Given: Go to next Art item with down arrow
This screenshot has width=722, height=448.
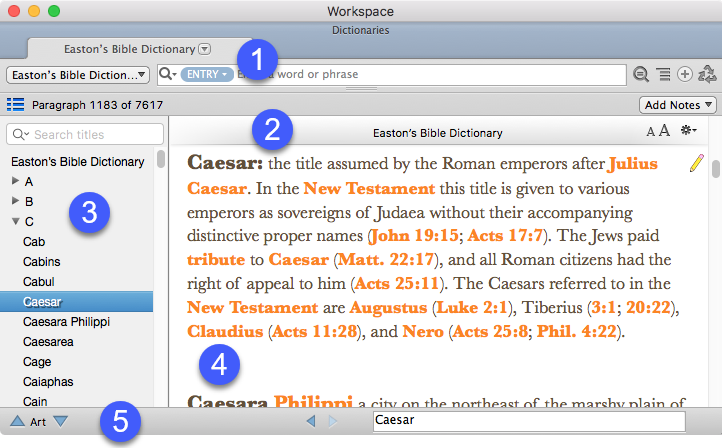Looking at the screenshot, I should pyautogui.click(x=61, y=422).
